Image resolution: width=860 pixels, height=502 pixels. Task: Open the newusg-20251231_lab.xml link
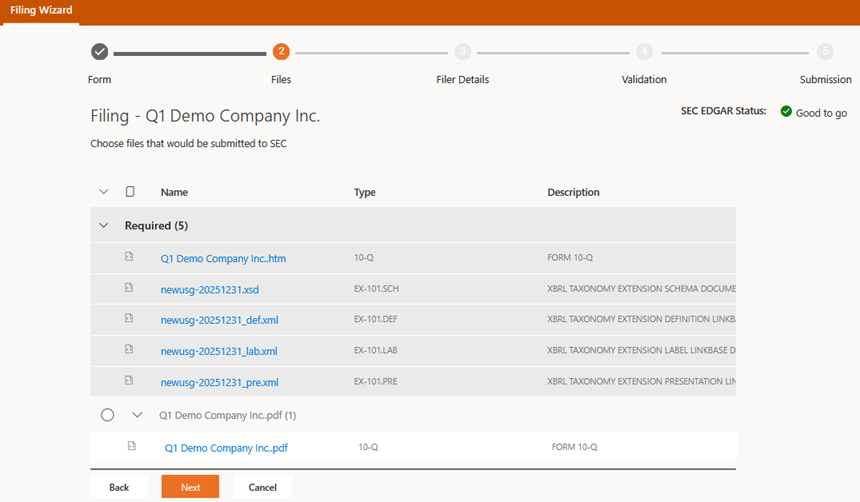[x=219, y=351]
